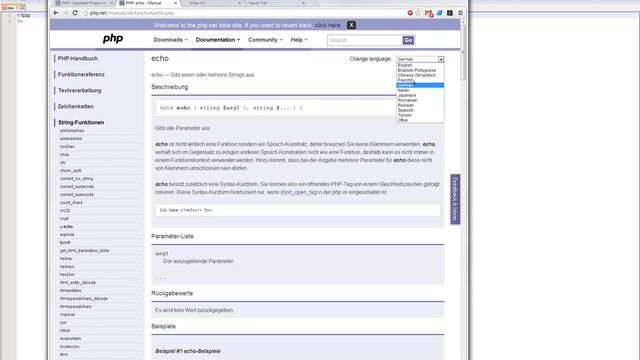
Task: Open the Chrome hamburger menu
Action: coord(460,13)
